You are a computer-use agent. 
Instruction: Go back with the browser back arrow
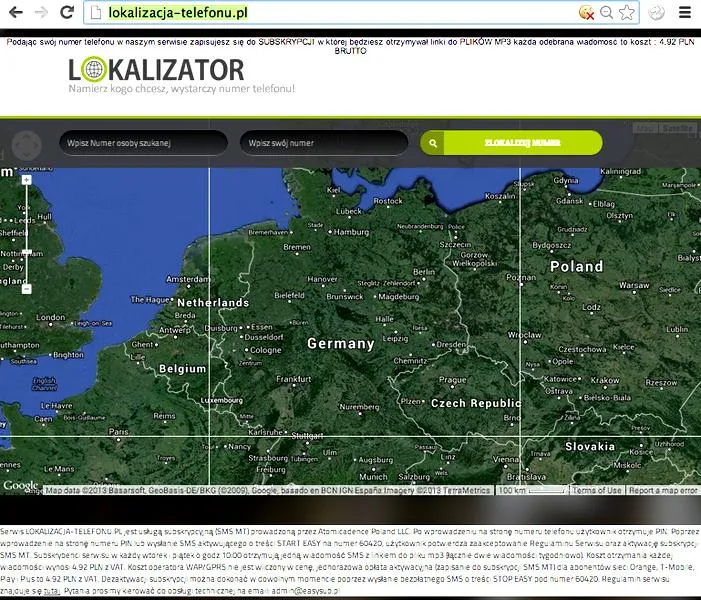pyautogui.click(x=16, y=12)
